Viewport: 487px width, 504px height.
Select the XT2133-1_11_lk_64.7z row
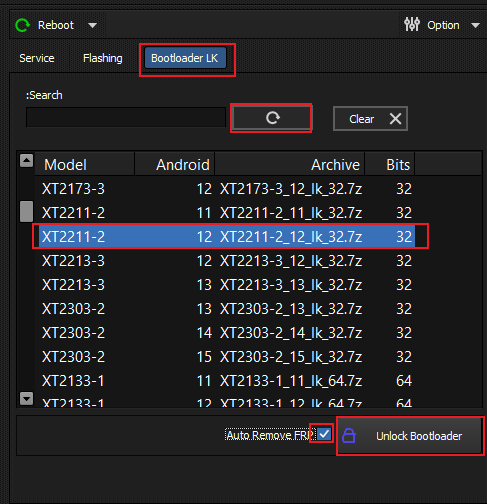(x=227, y=381)
